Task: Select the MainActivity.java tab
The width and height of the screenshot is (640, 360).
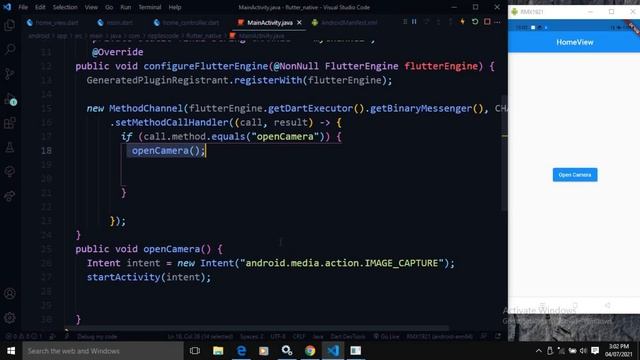Action: (269, 22)
